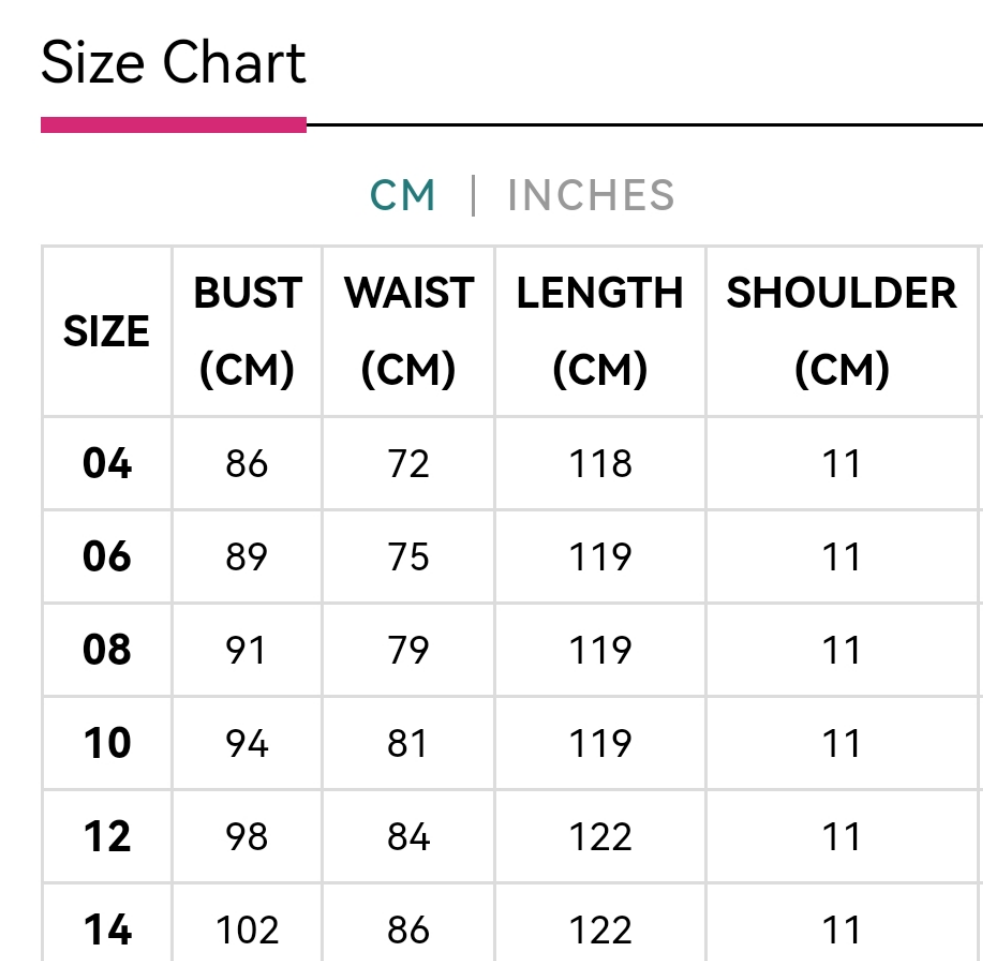This screenshot has width=983, height=961.
Task: Click the LENGTH (CM) column header
Action: click(600, 331)
